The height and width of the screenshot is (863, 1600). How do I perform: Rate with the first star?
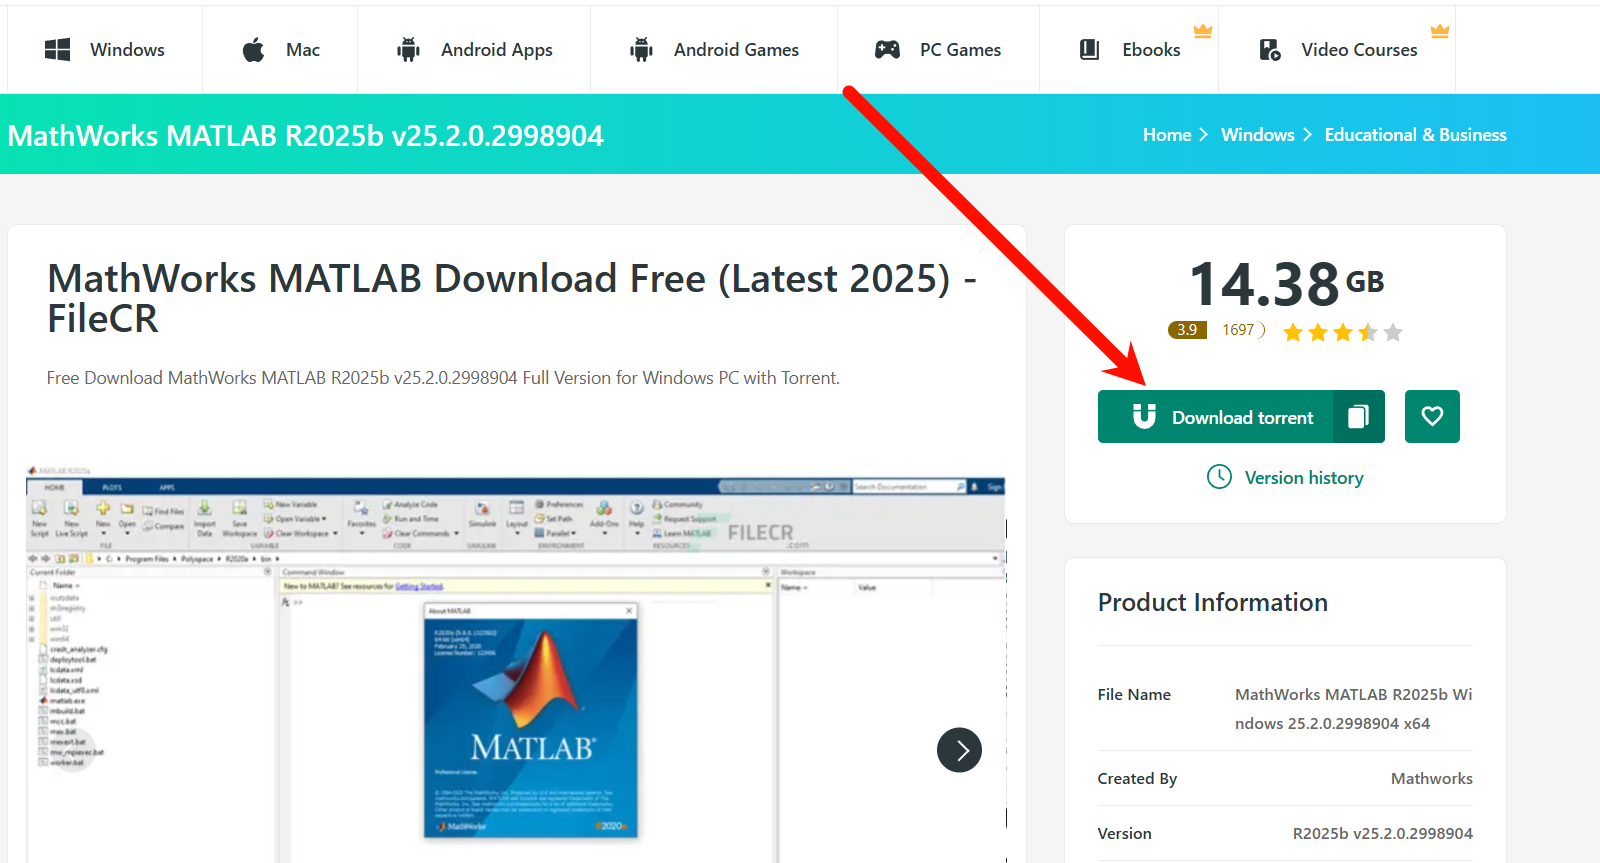(x=1293, y=332)
